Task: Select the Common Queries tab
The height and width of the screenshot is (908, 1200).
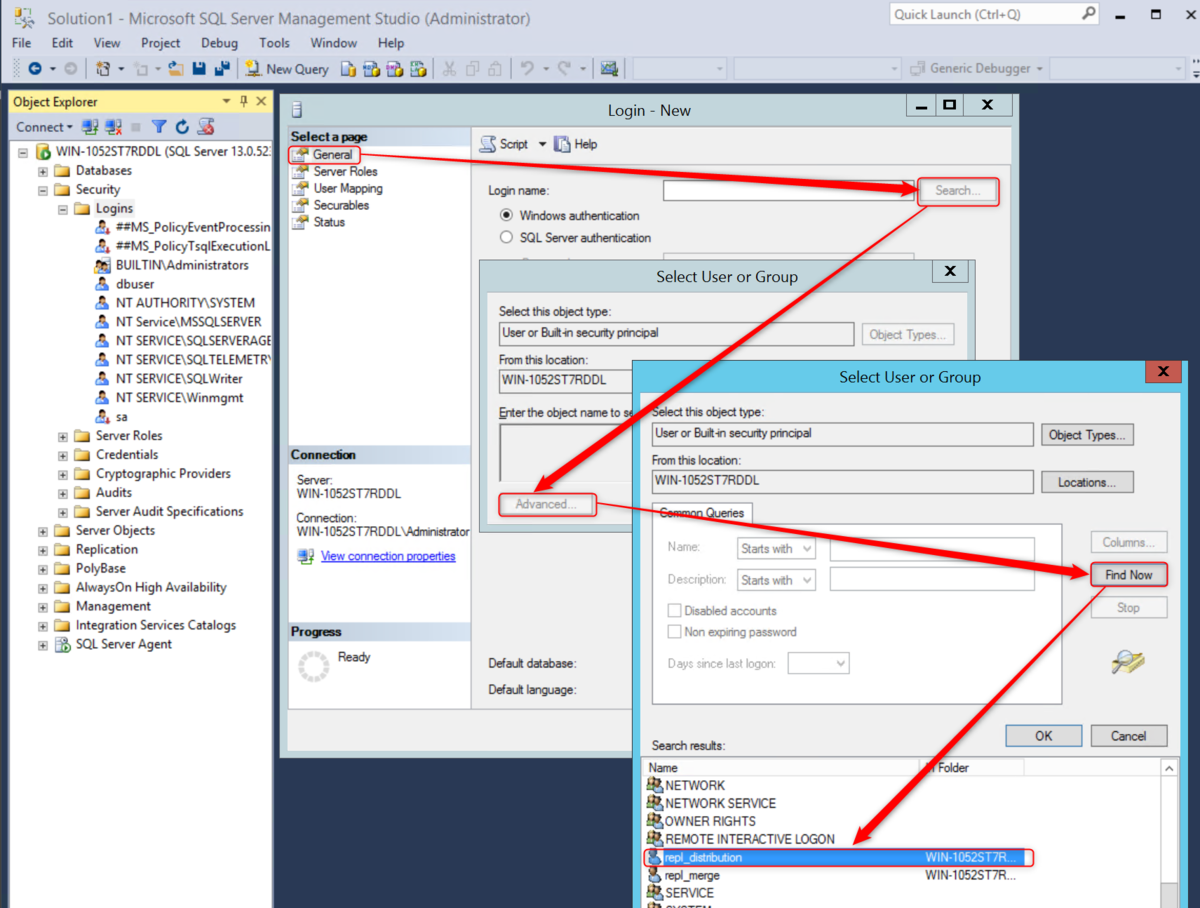Action: (700, 512)
